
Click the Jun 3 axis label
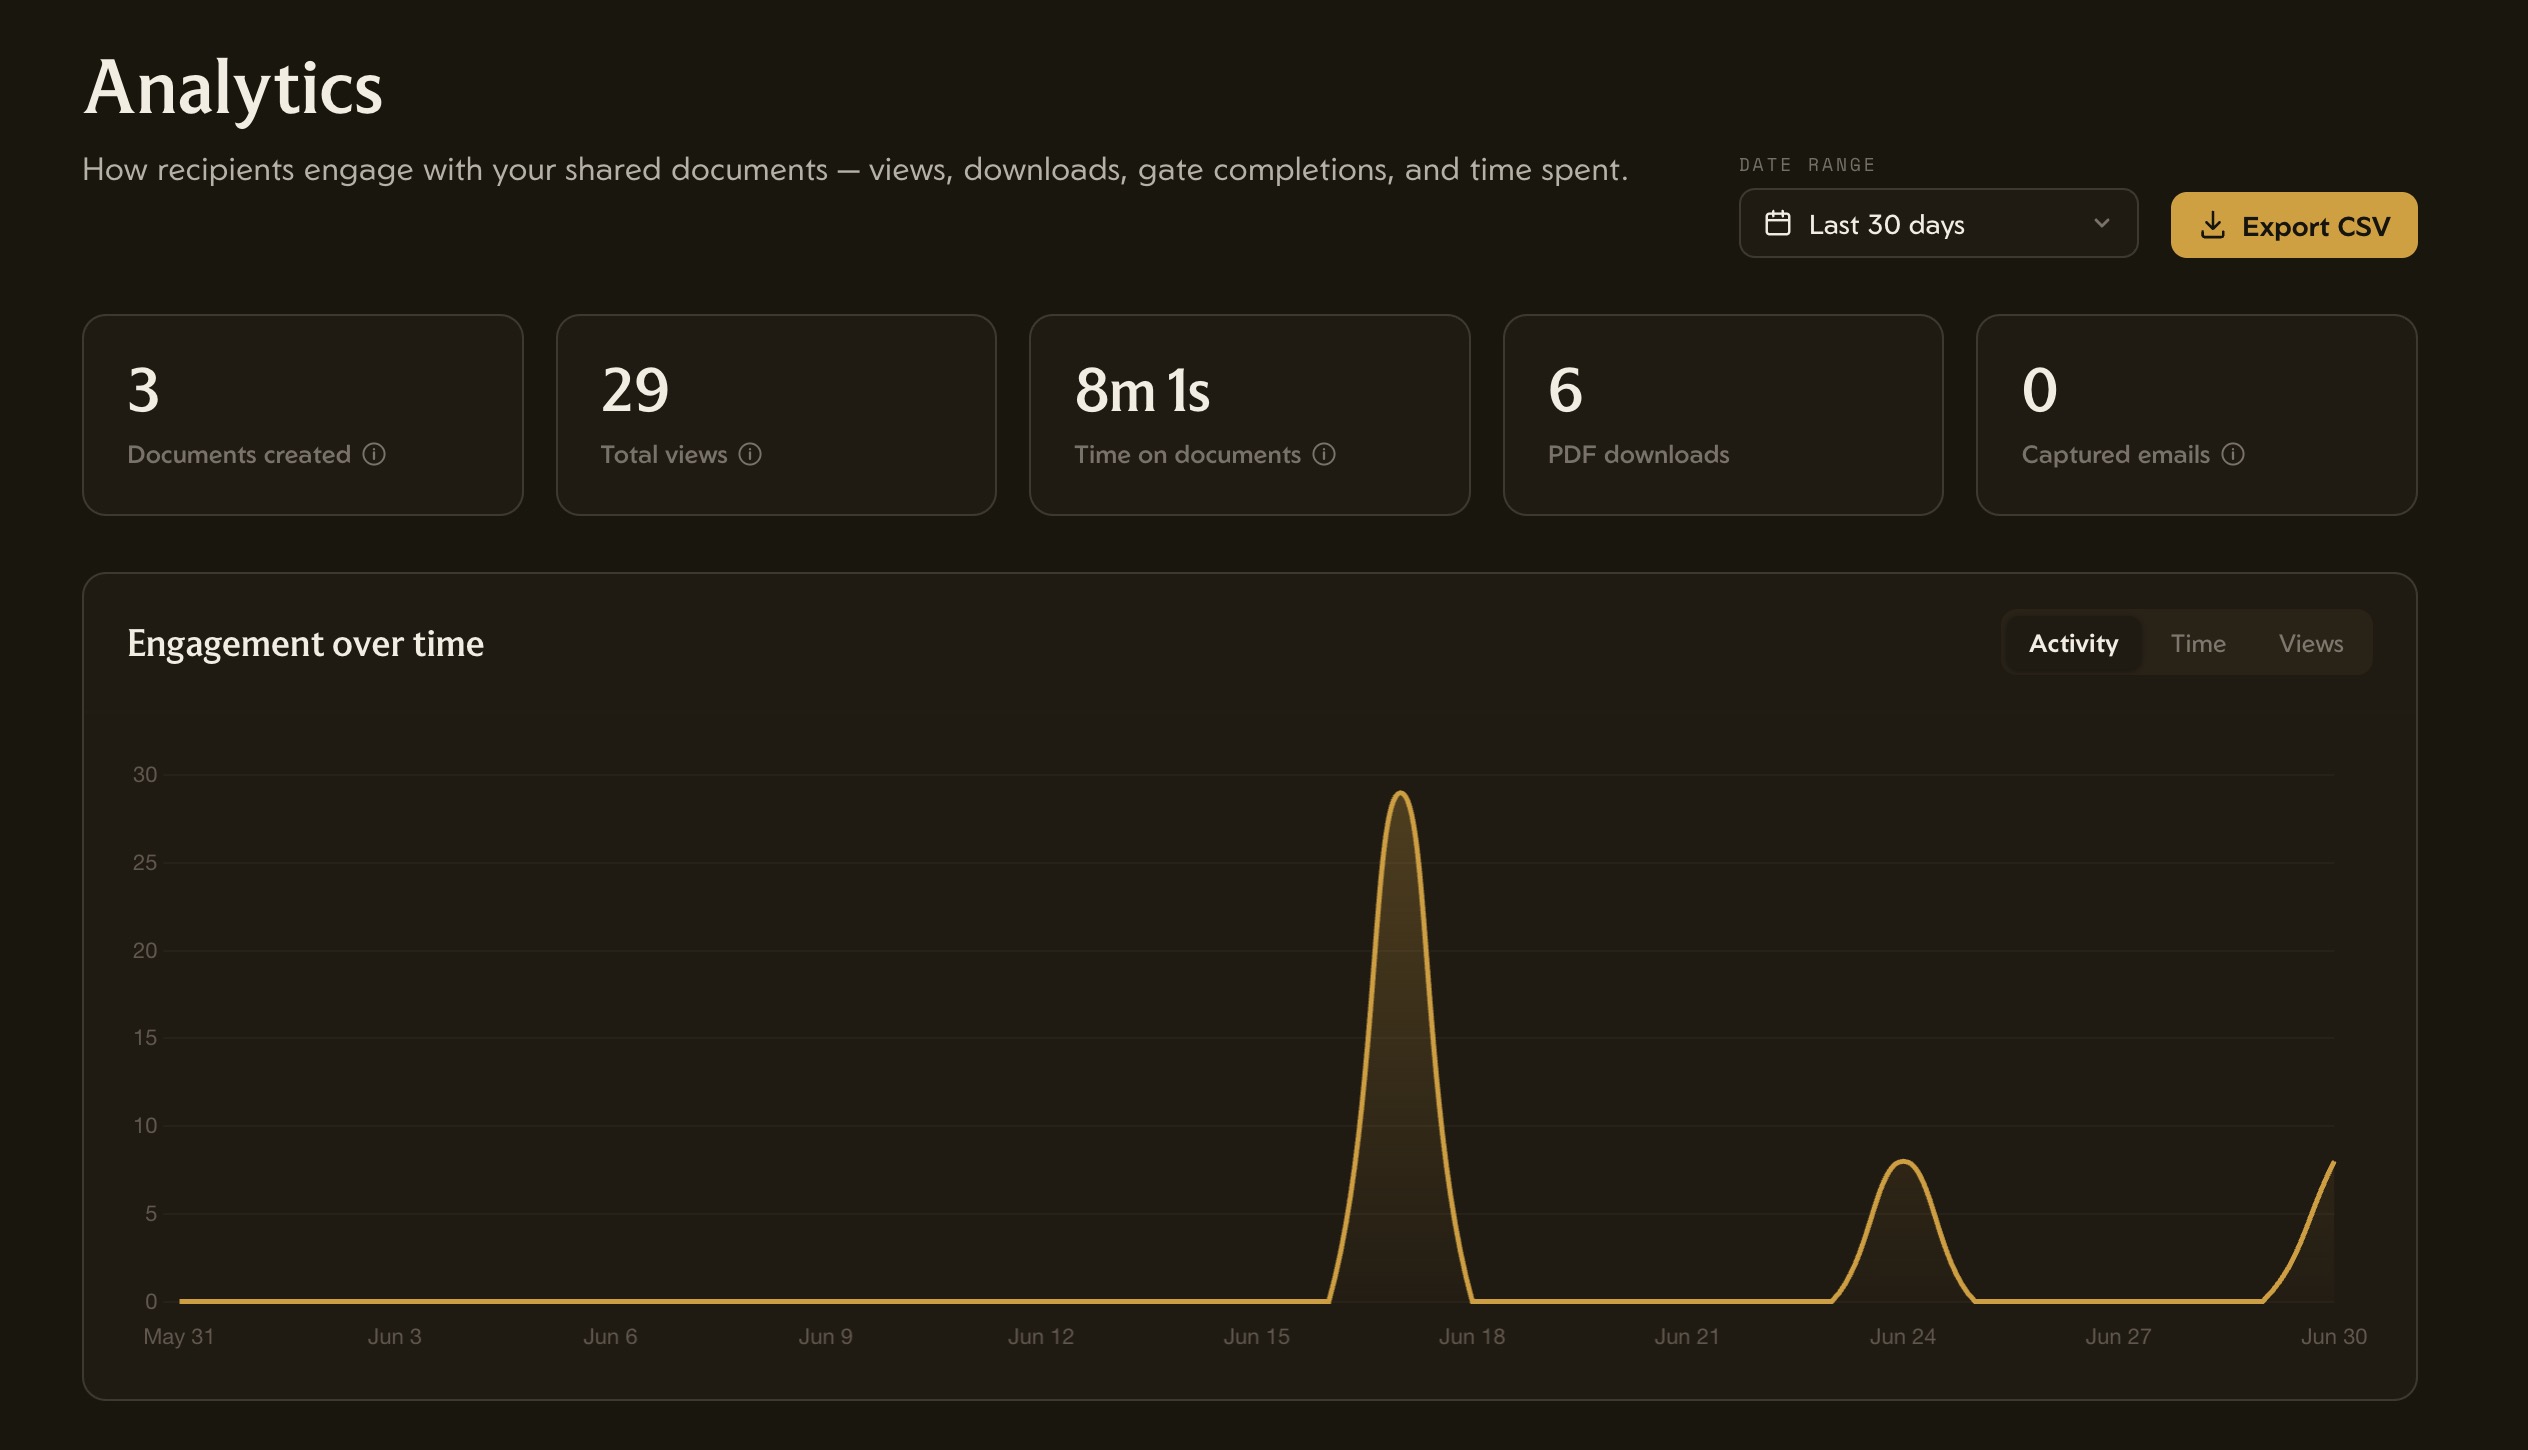coord(395,1336)
